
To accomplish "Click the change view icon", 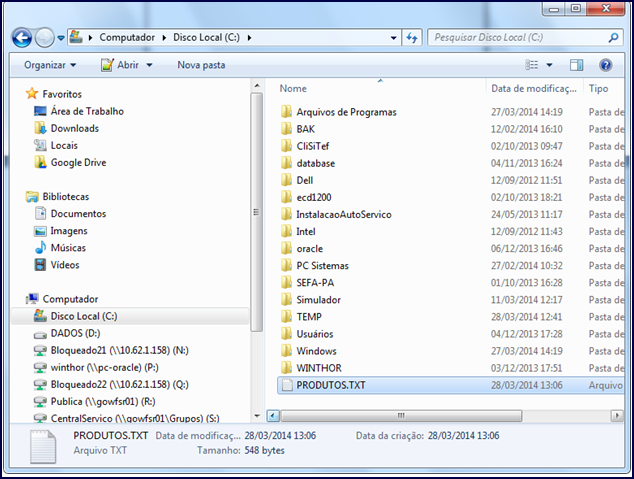I will 531,65.
